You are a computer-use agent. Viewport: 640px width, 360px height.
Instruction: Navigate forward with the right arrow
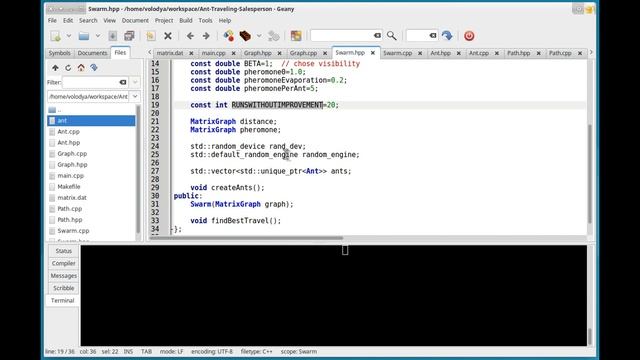click(206, 36)
